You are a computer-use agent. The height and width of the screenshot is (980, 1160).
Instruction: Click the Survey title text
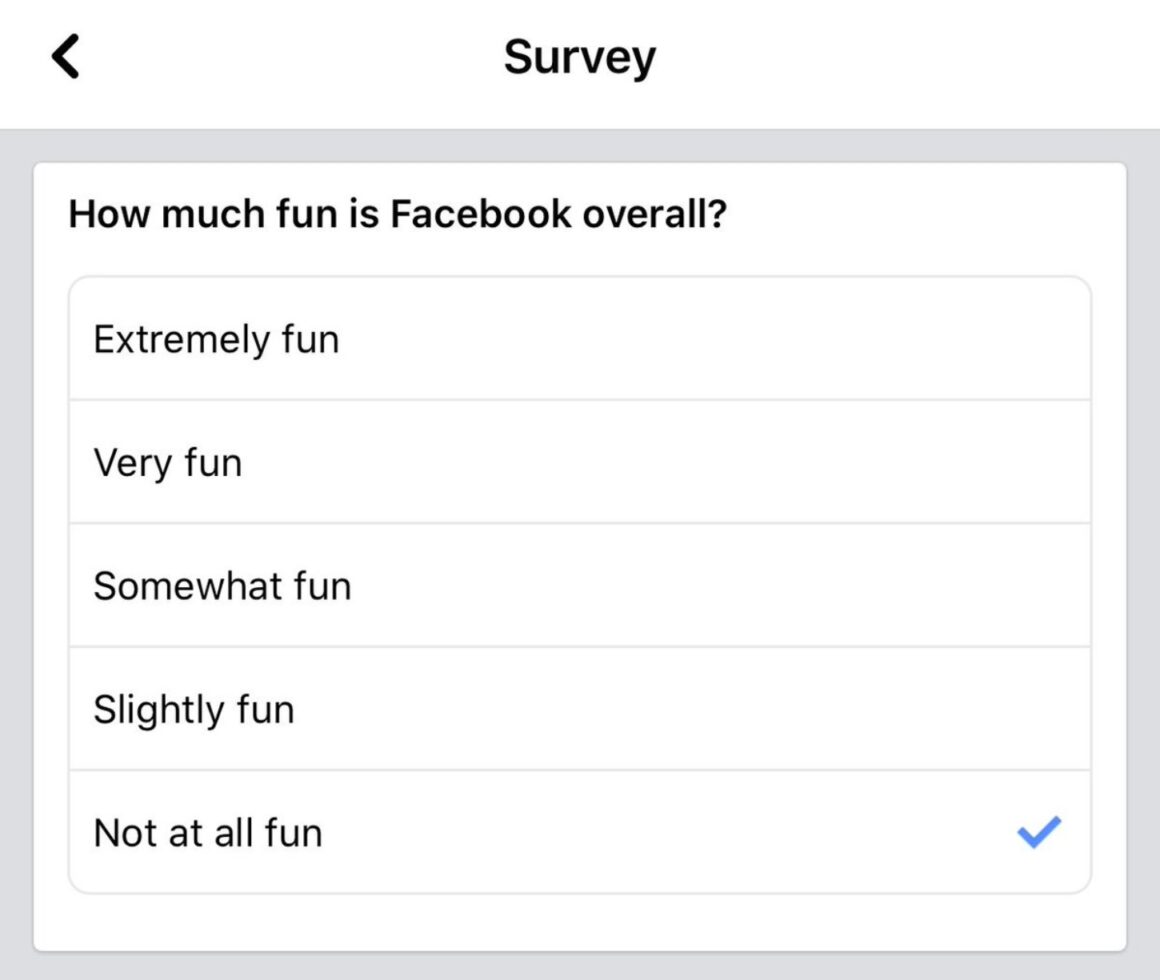pyautogui.click(x=580, y=57)
